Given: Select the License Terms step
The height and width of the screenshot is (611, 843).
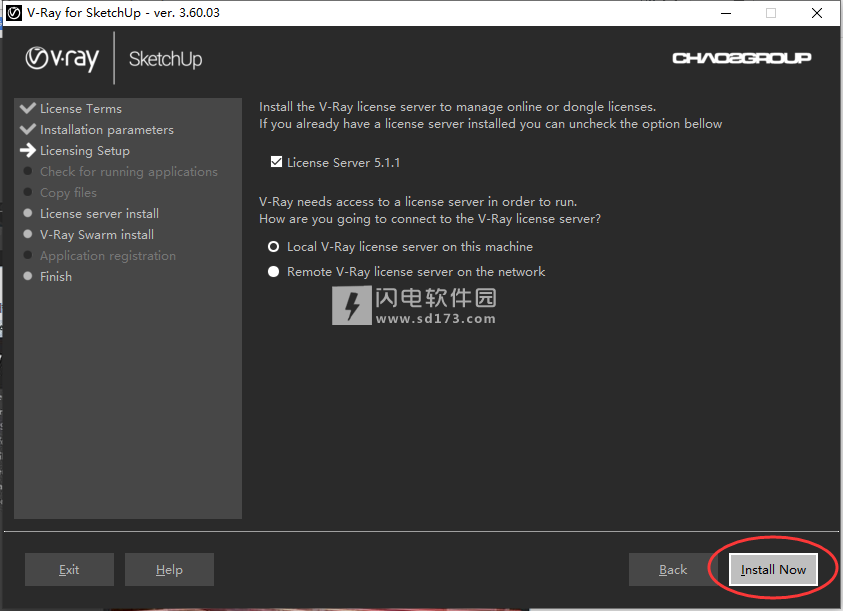Looking at the screenshot, I should click(x=81, y=109).
